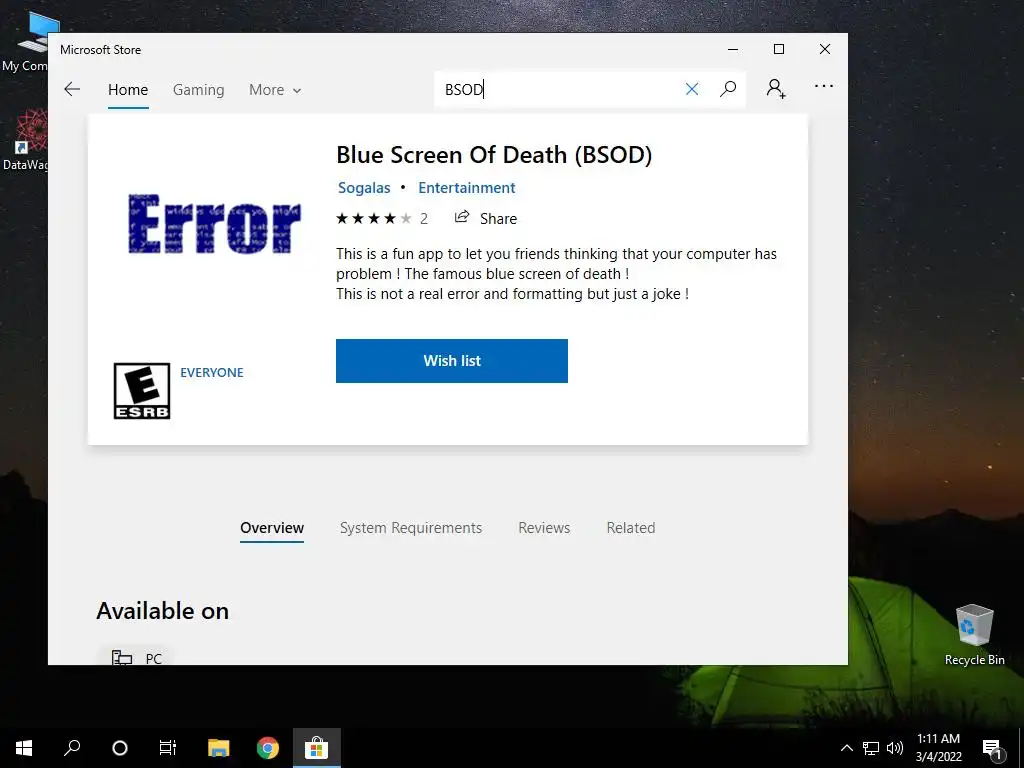The width and height of the screenshot is (1024, 768).
Task: Click Microsoft Store taskbar icon
Action: tap(316, 748)
